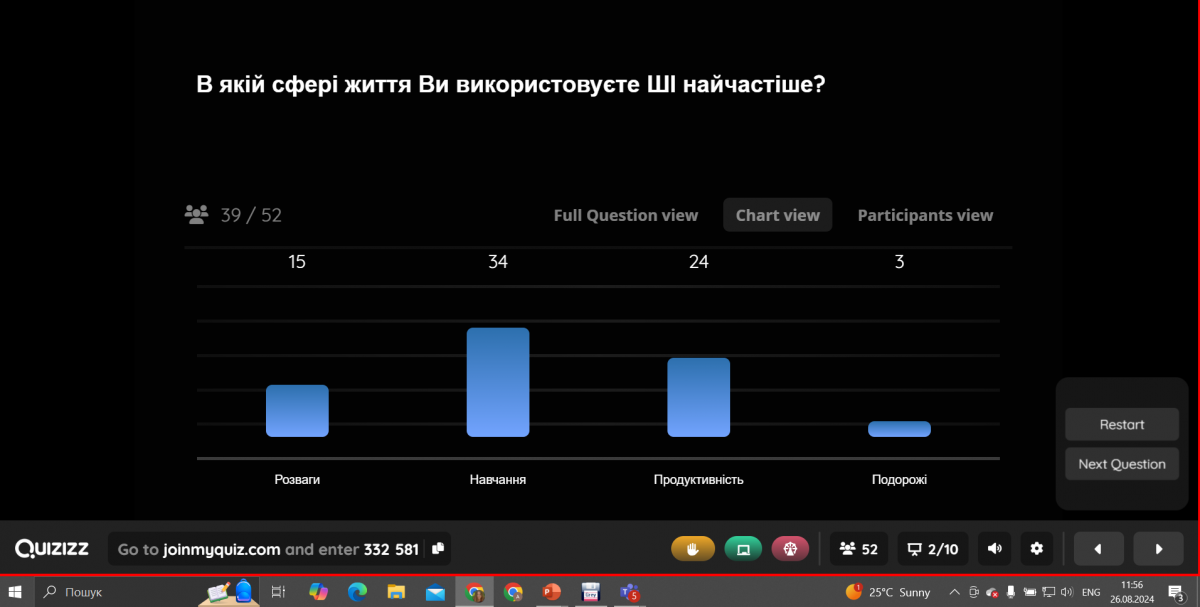Click the Продуктивність bar in chart
Screen dimensions: 1200x607
[x=698, y=397]
